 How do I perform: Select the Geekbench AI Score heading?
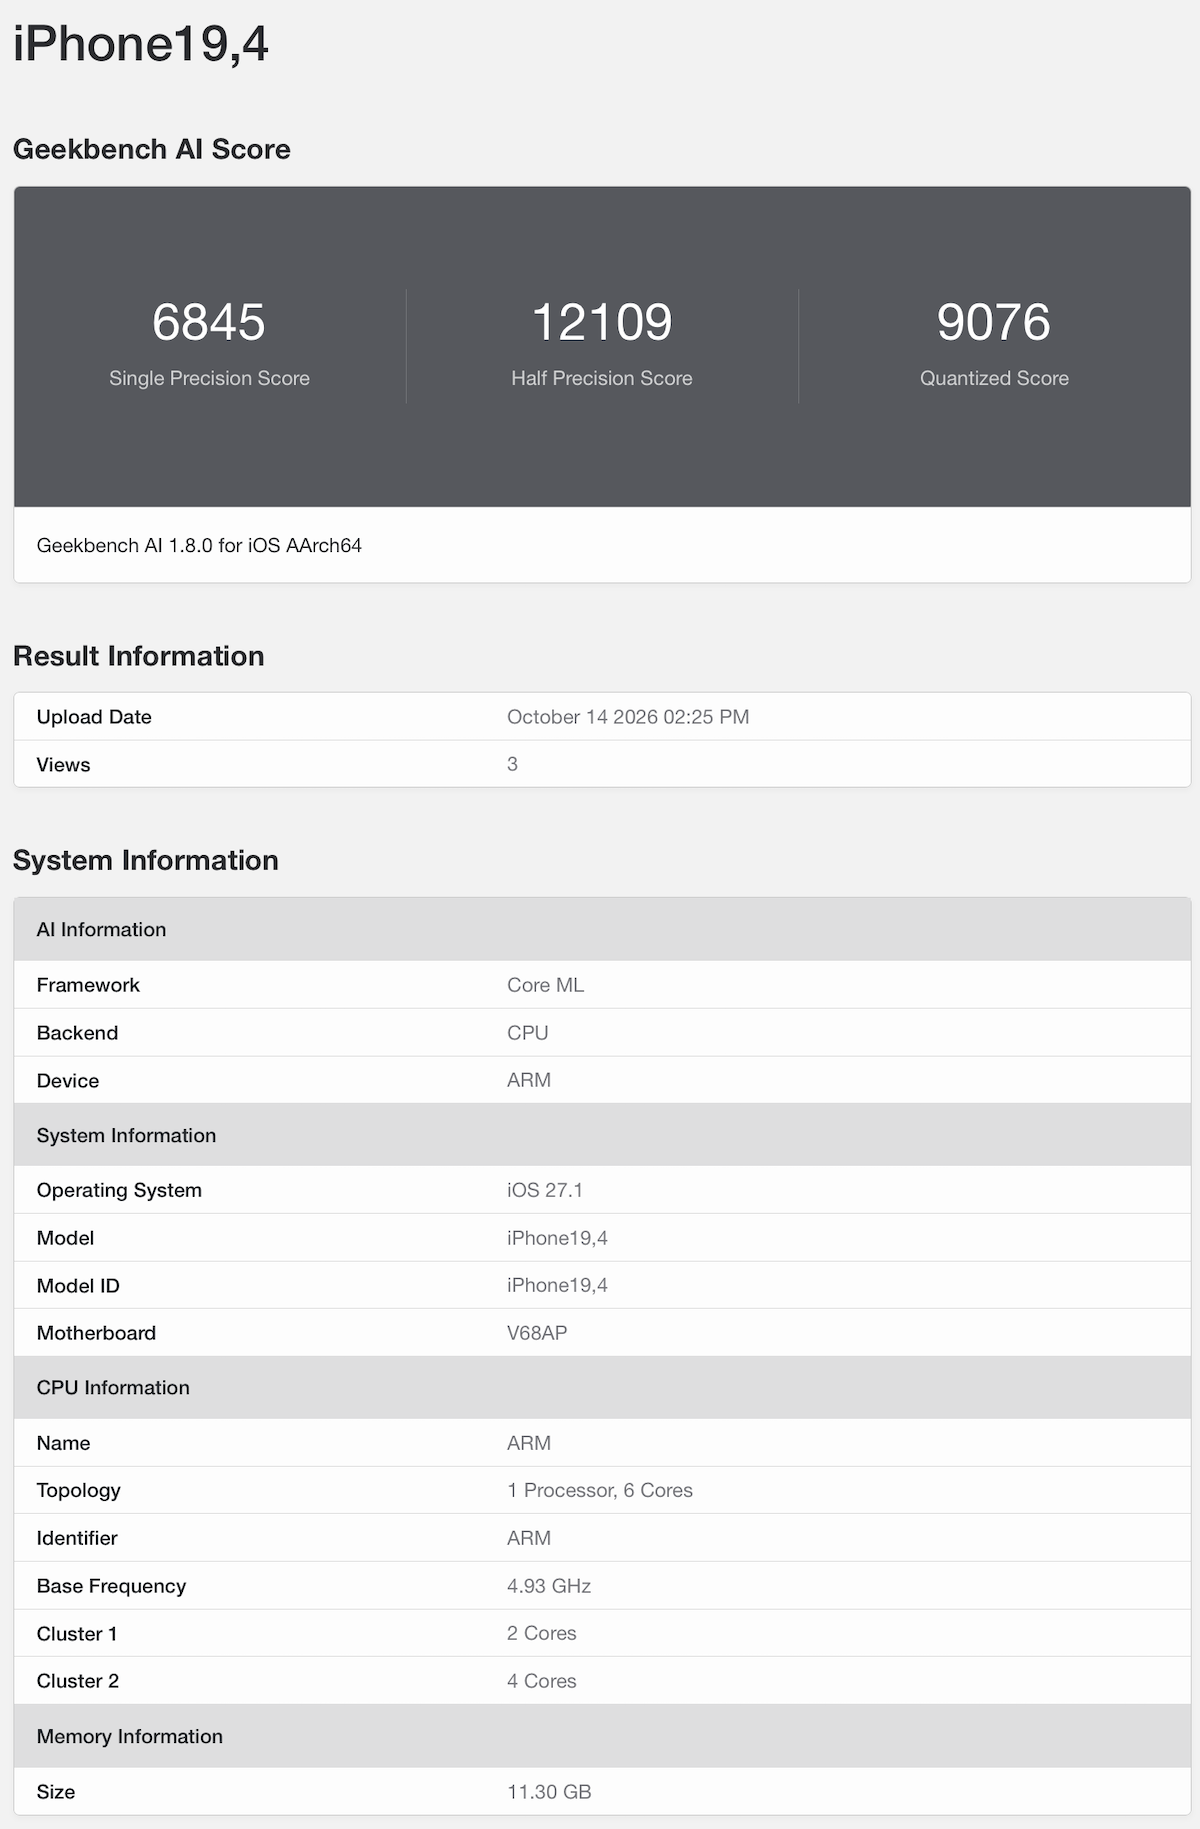[x=152, y=149]
